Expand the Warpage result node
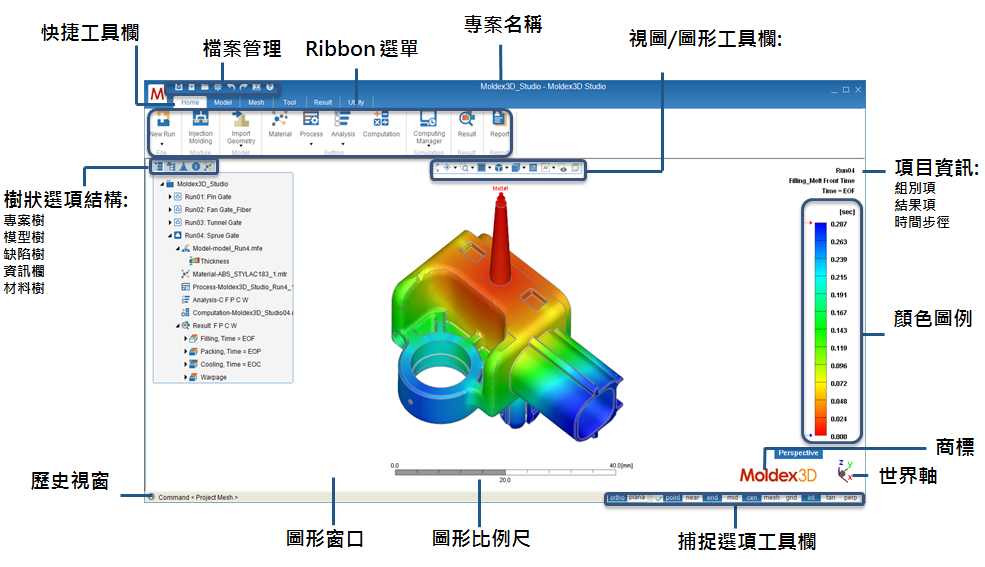The image size is (985, 567). pyautogui.click(x=185, y=377)
